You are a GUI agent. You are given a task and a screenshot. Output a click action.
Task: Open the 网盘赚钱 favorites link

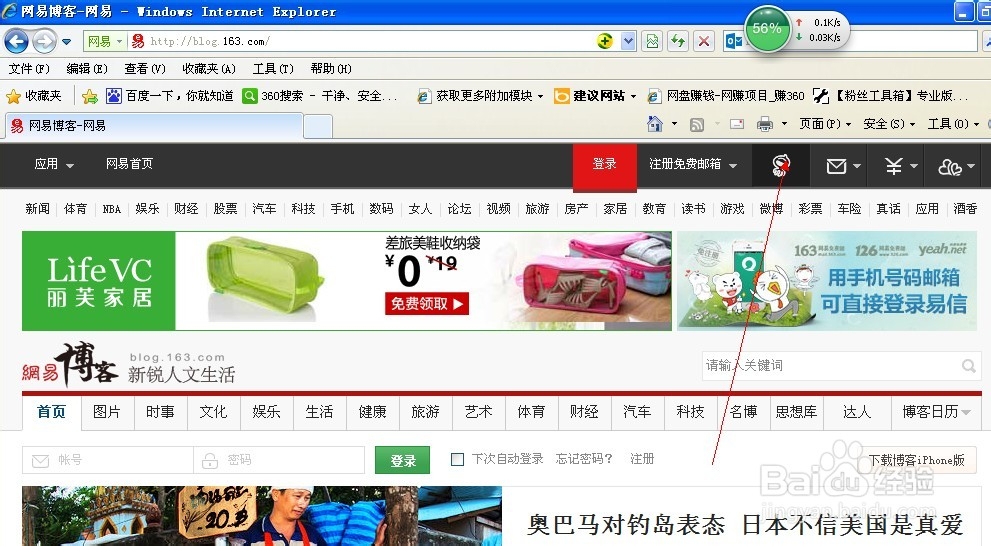[726, 95]
